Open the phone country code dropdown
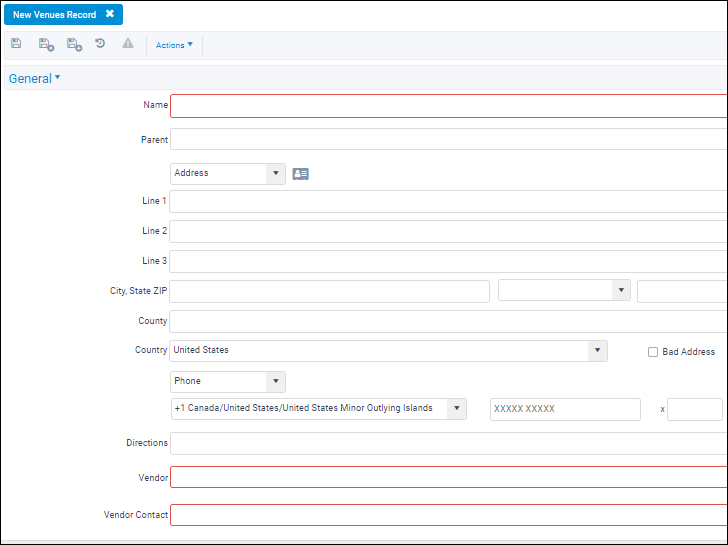The image size is (728, 545). tap(318, 409)
